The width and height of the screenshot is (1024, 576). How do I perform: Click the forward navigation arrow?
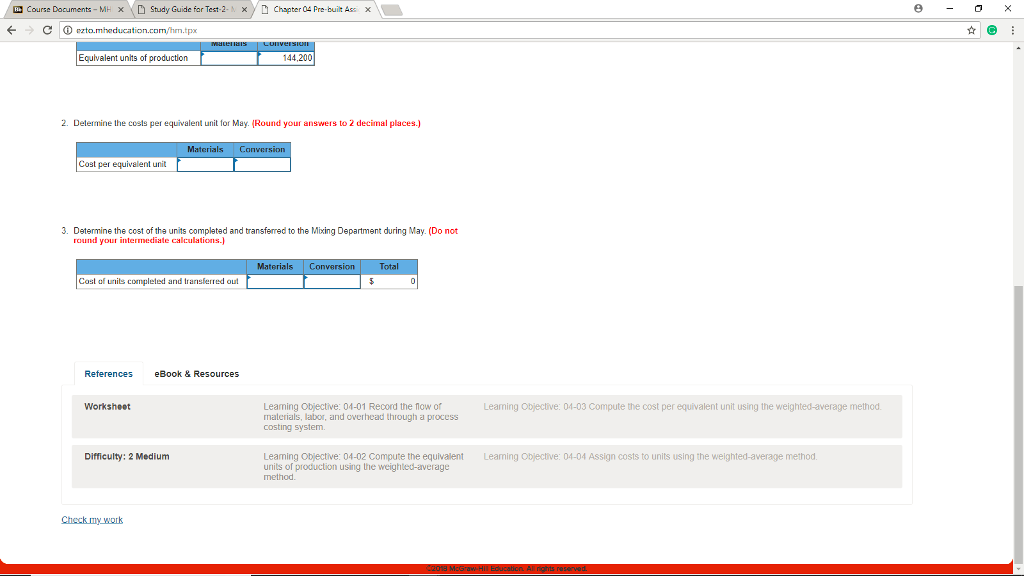(32, 30)
